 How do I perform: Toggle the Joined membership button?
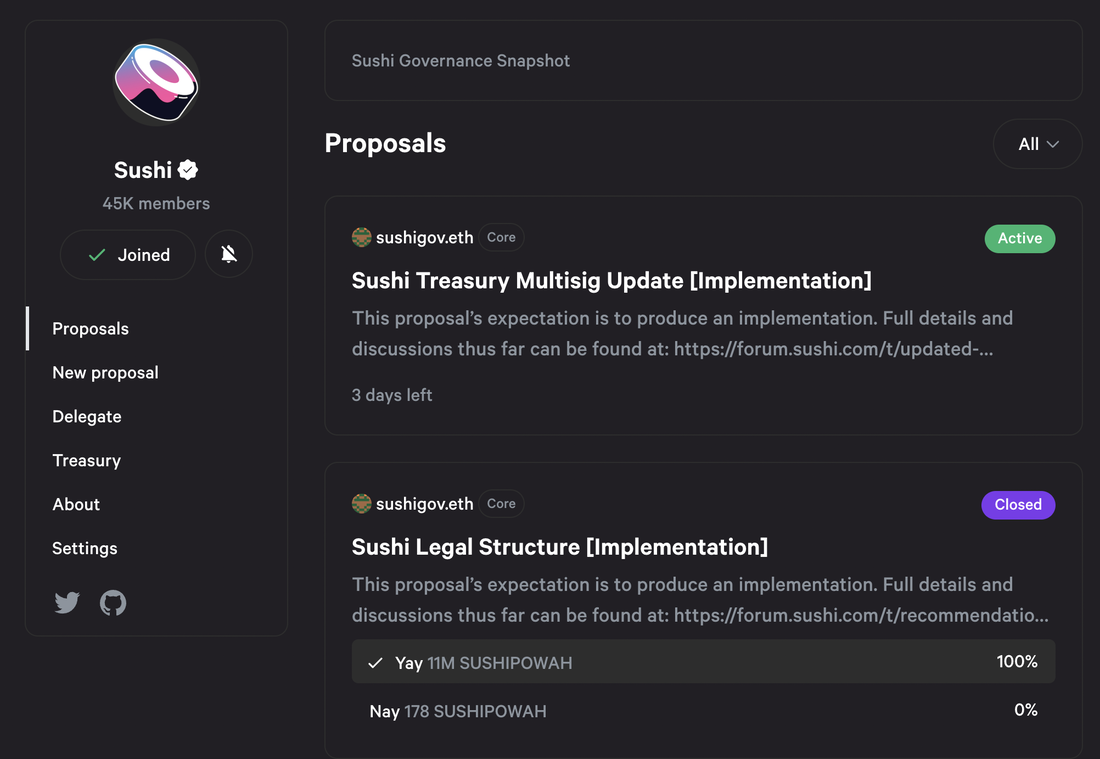[x=129, y=255]
